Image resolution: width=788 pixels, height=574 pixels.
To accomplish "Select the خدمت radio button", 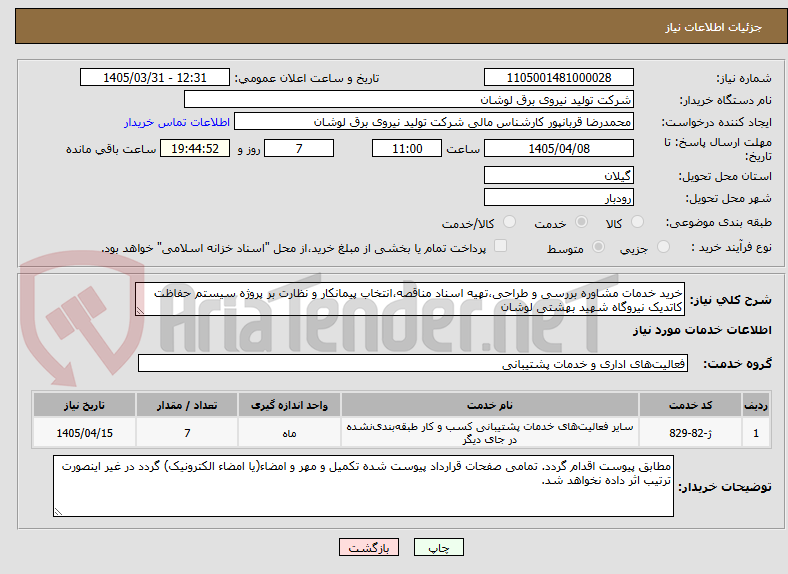I will pyautogui.click(x=581, y=222).
